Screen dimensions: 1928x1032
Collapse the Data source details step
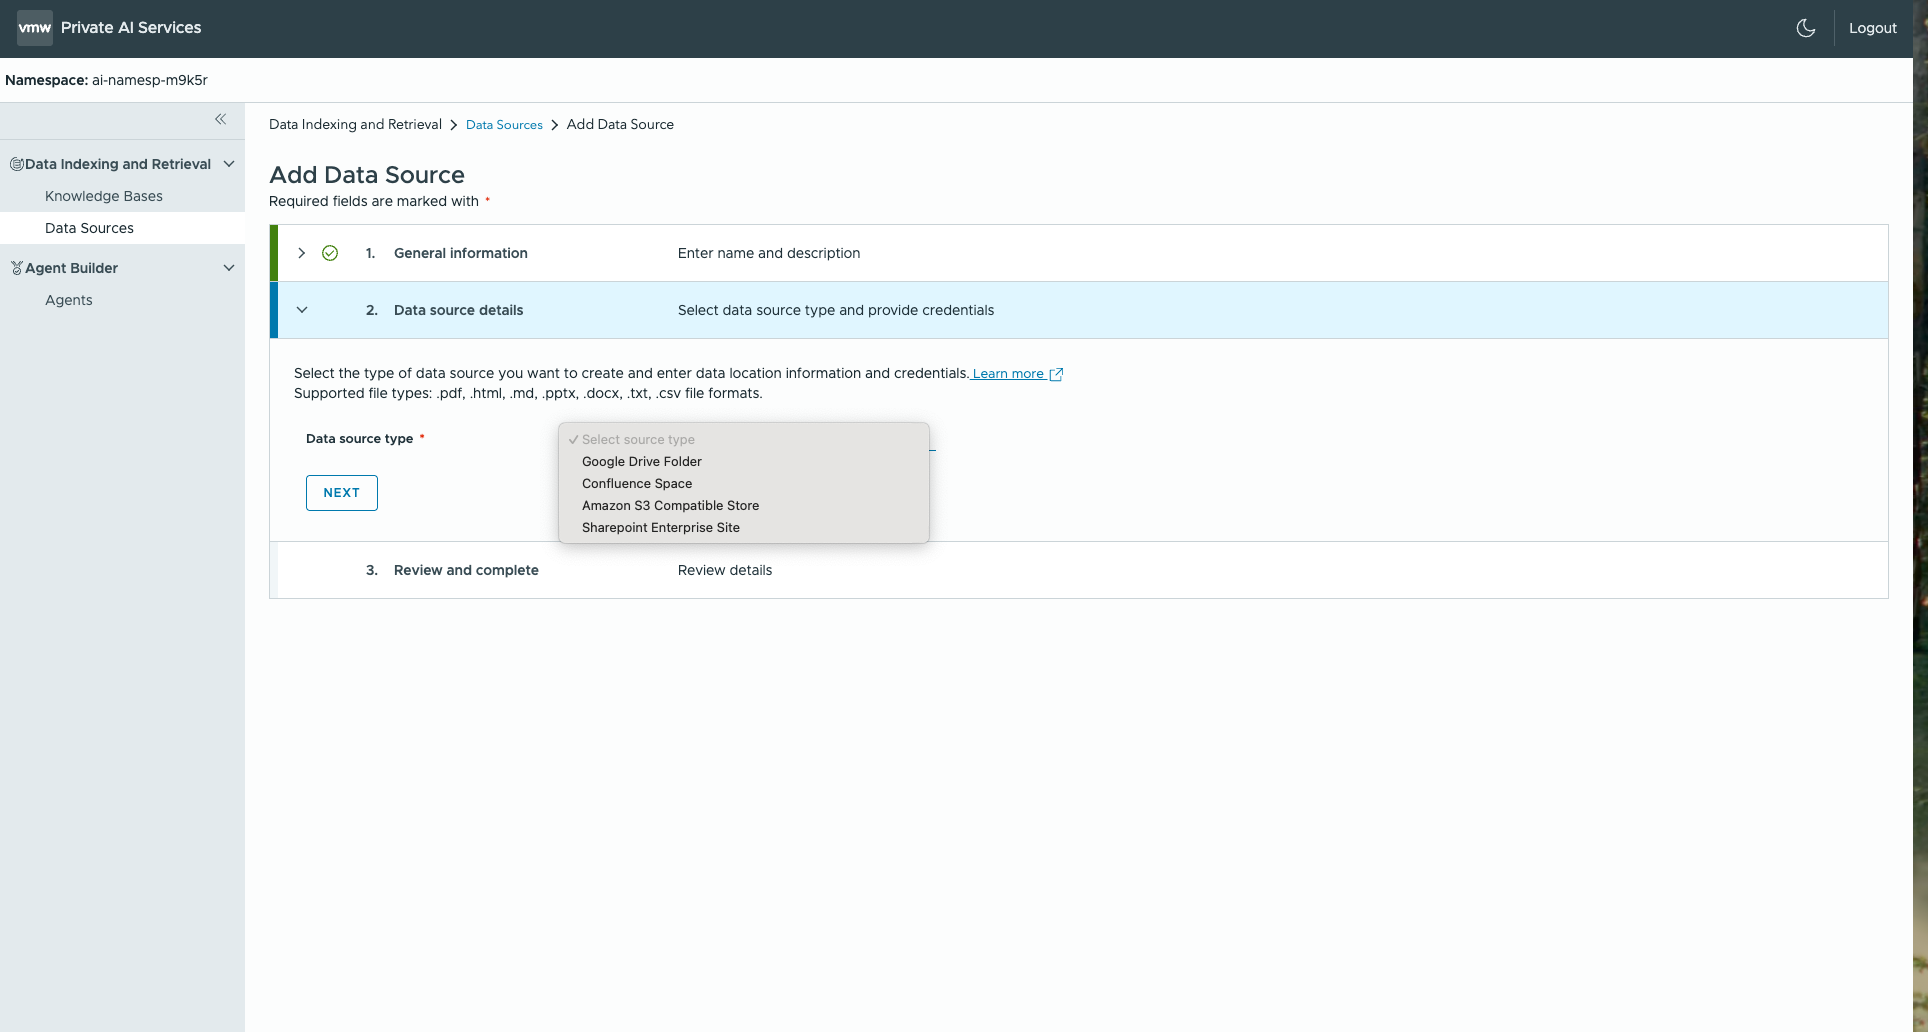pos(301,310)
